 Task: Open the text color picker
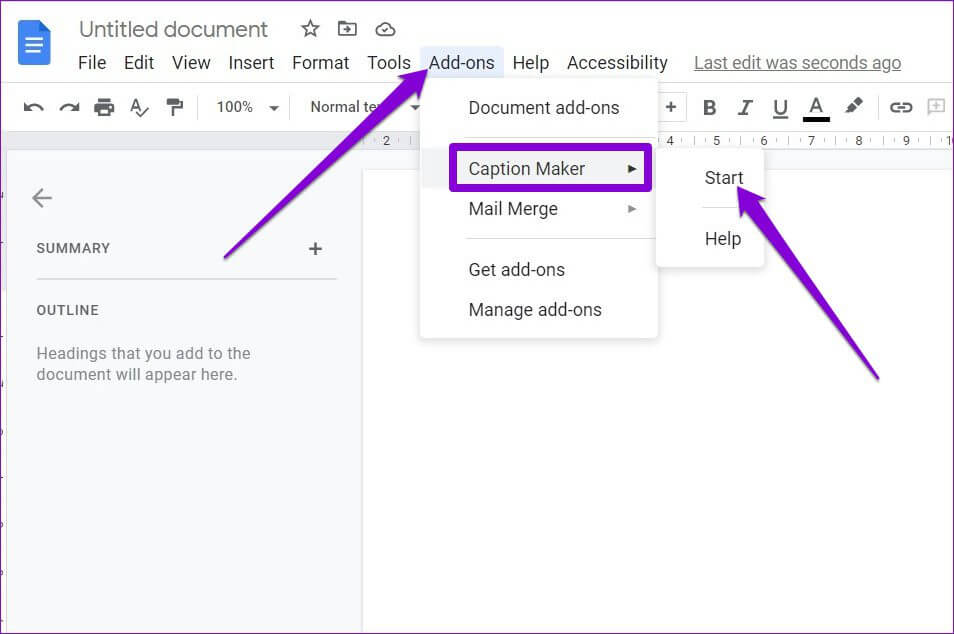pos(816,110)
